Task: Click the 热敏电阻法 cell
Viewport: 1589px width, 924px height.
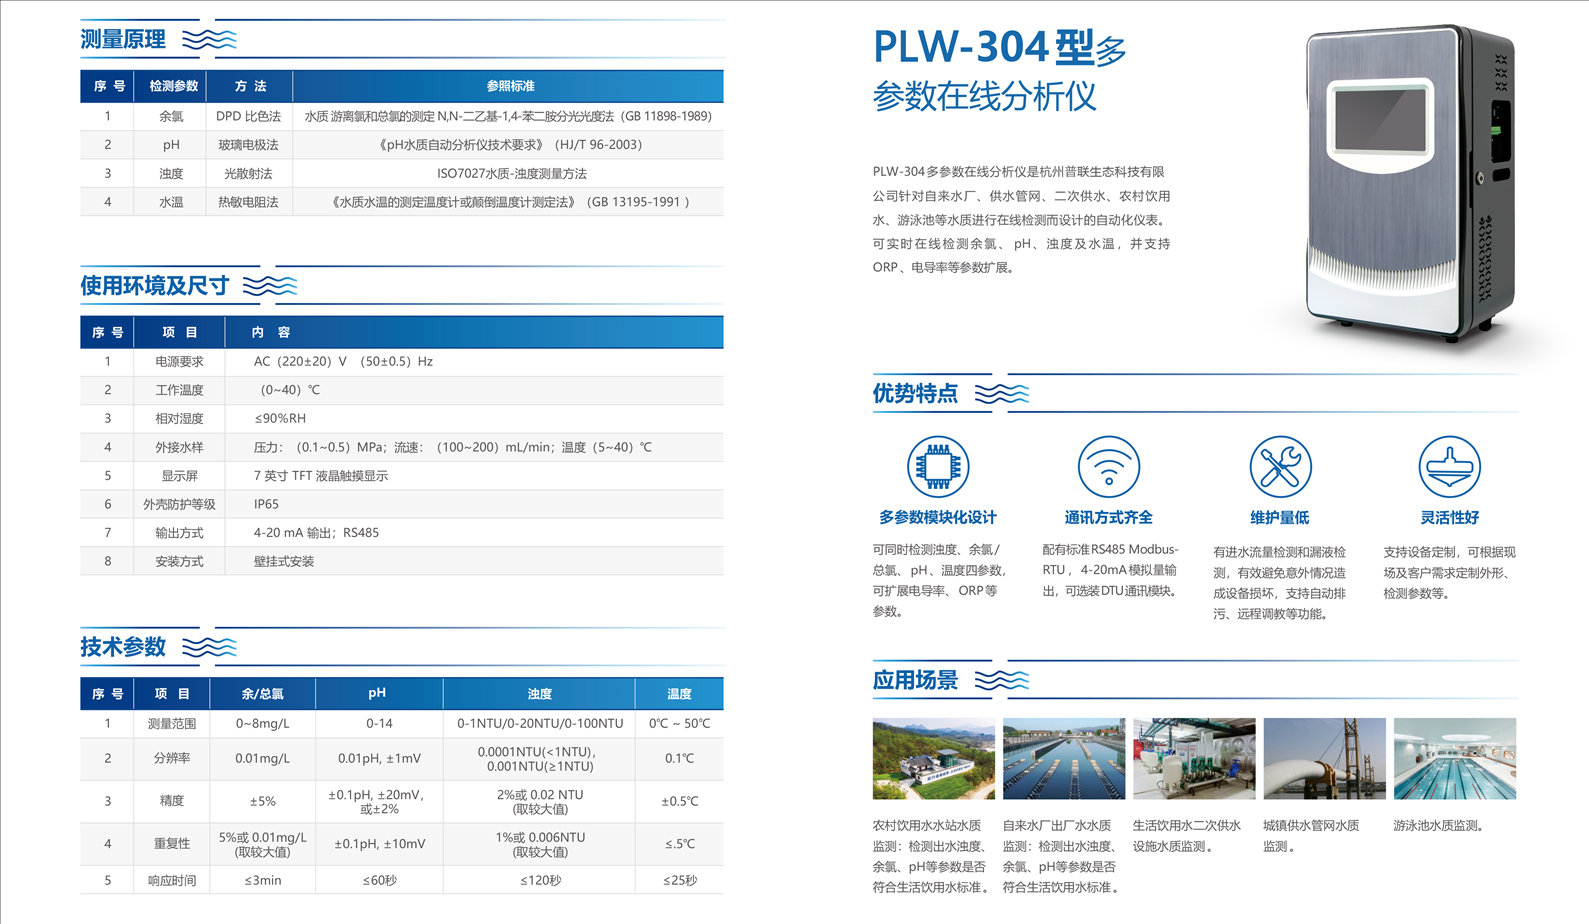Action: 248,202
